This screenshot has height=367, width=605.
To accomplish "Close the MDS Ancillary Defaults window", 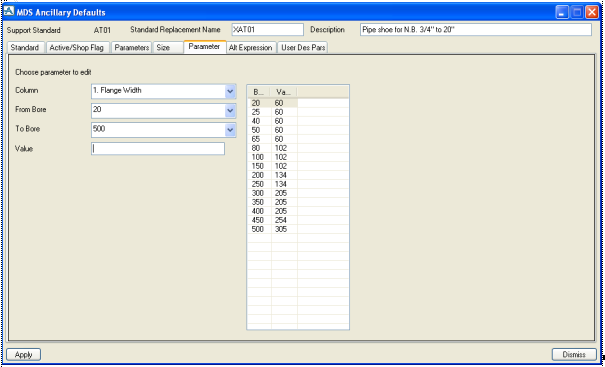I will 591,13.
